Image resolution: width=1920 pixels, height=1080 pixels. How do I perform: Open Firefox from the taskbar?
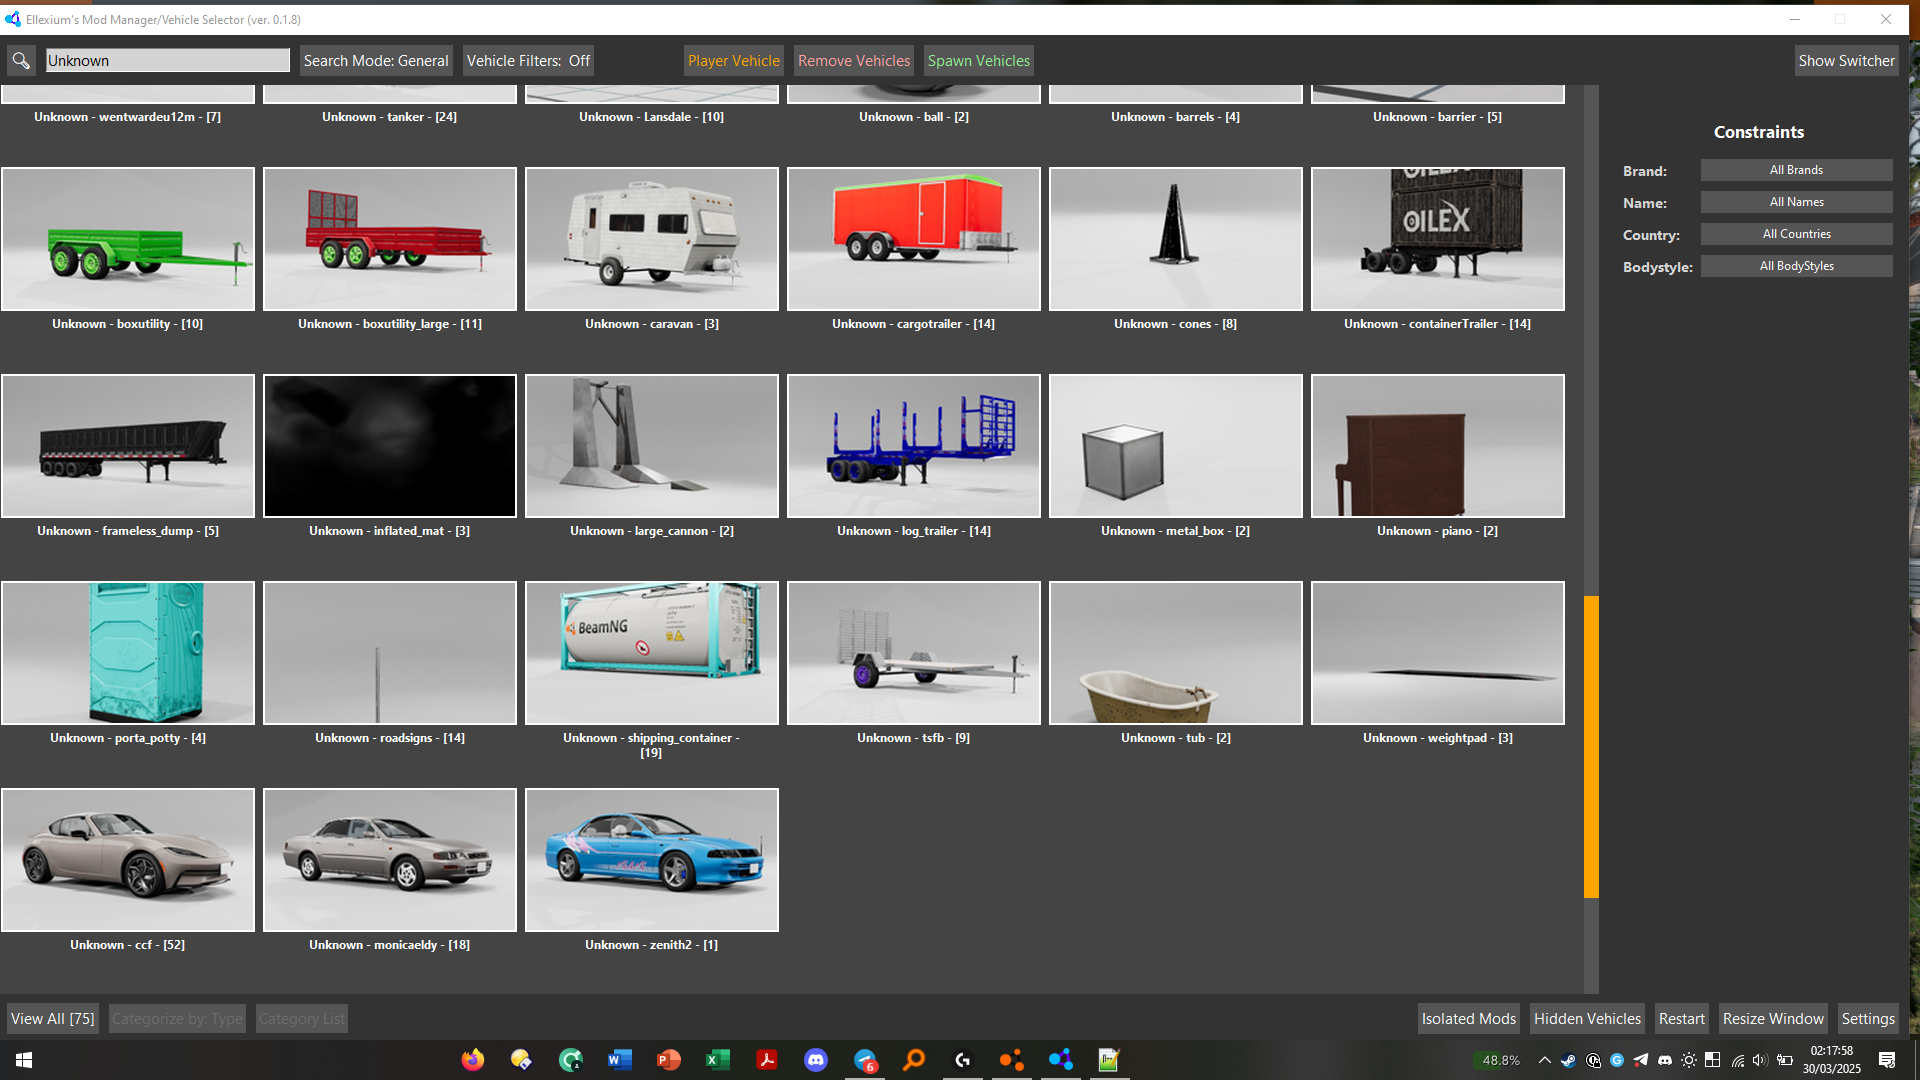point(473,1060)
